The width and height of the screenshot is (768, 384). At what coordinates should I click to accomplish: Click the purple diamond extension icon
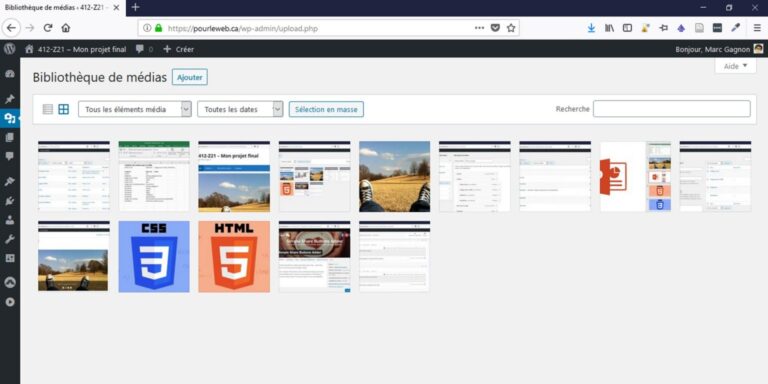click(x=681, y=28)
